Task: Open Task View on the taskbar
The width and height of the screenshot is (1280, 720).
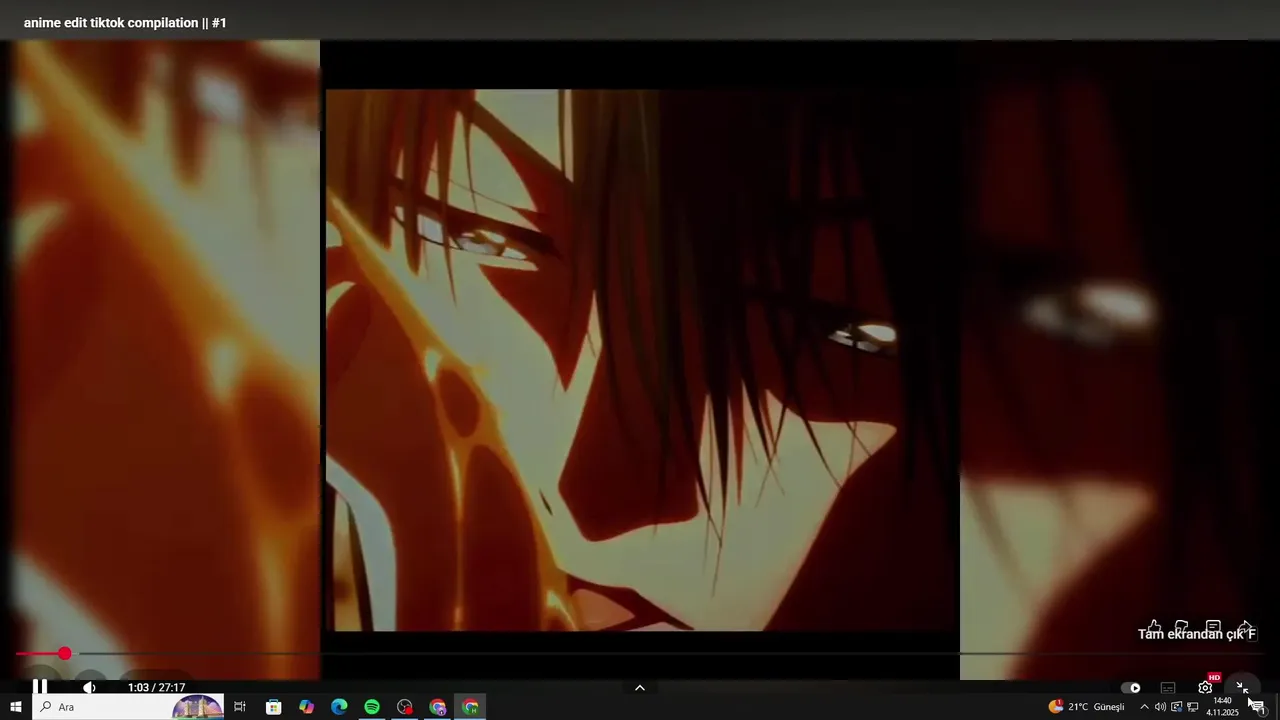Action: coord(240,707)
